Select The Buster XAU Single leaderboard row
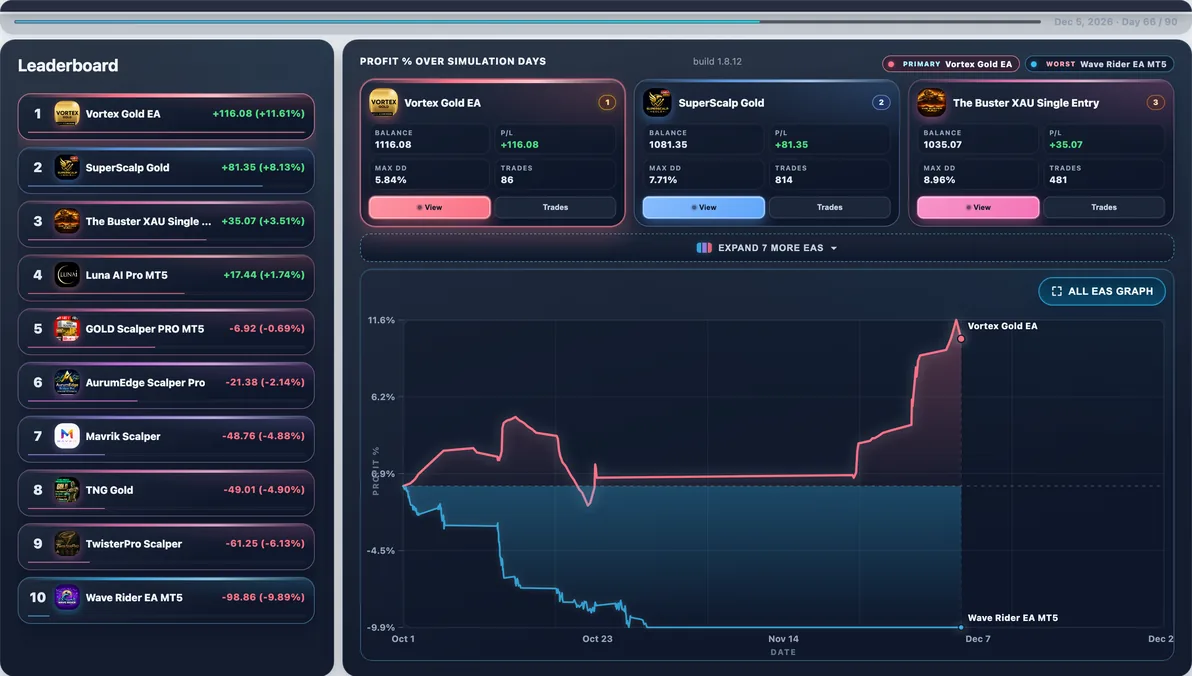This screenshot has width=1192, height=676. pyautogui.click(x=166, y=224)
